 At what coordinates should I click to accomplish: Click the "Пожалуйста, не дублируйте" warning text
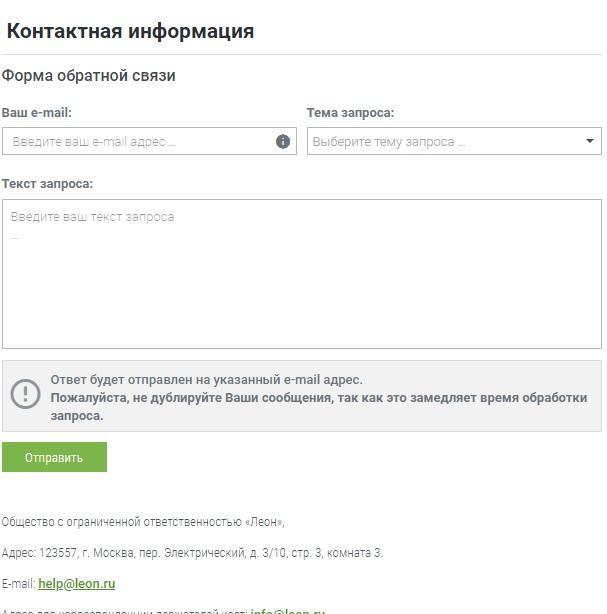(x=318, y=398)
